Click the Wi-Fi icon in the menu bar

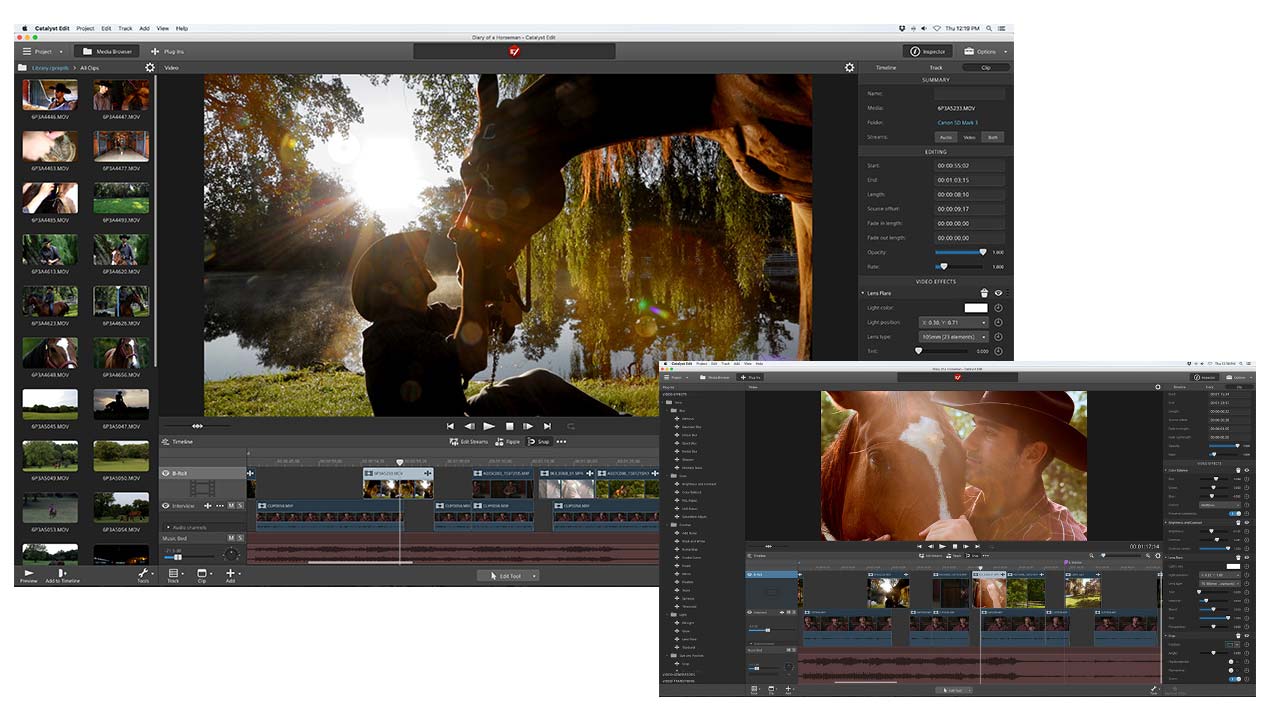coord(936,28)
